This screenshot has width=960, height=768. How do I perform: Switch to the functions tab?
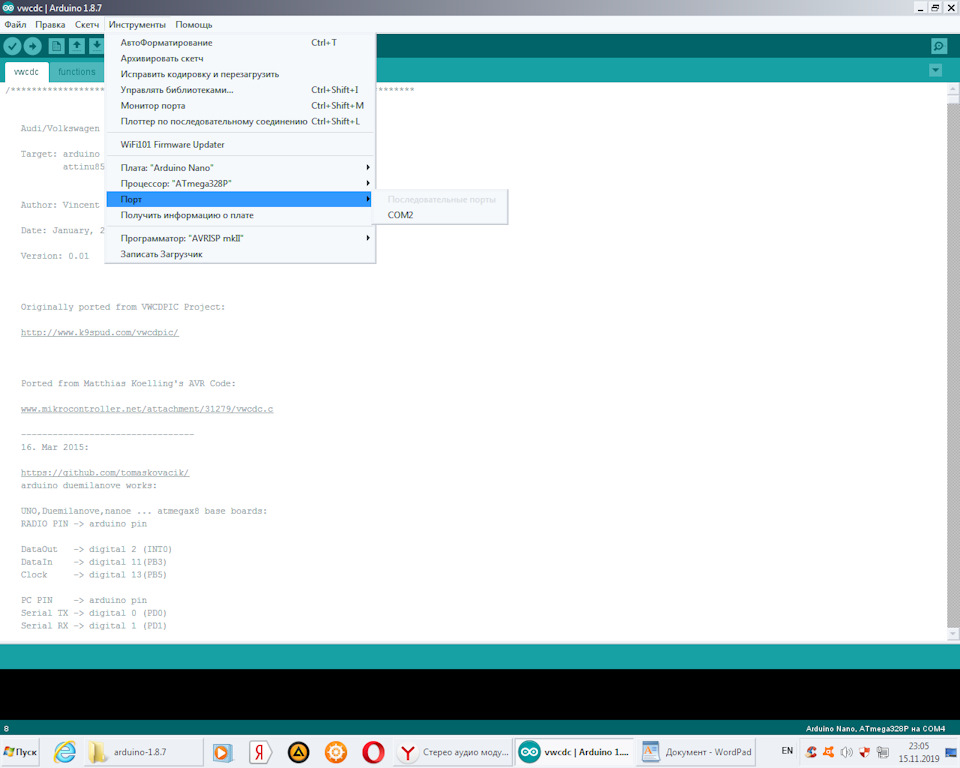(77, 72)
